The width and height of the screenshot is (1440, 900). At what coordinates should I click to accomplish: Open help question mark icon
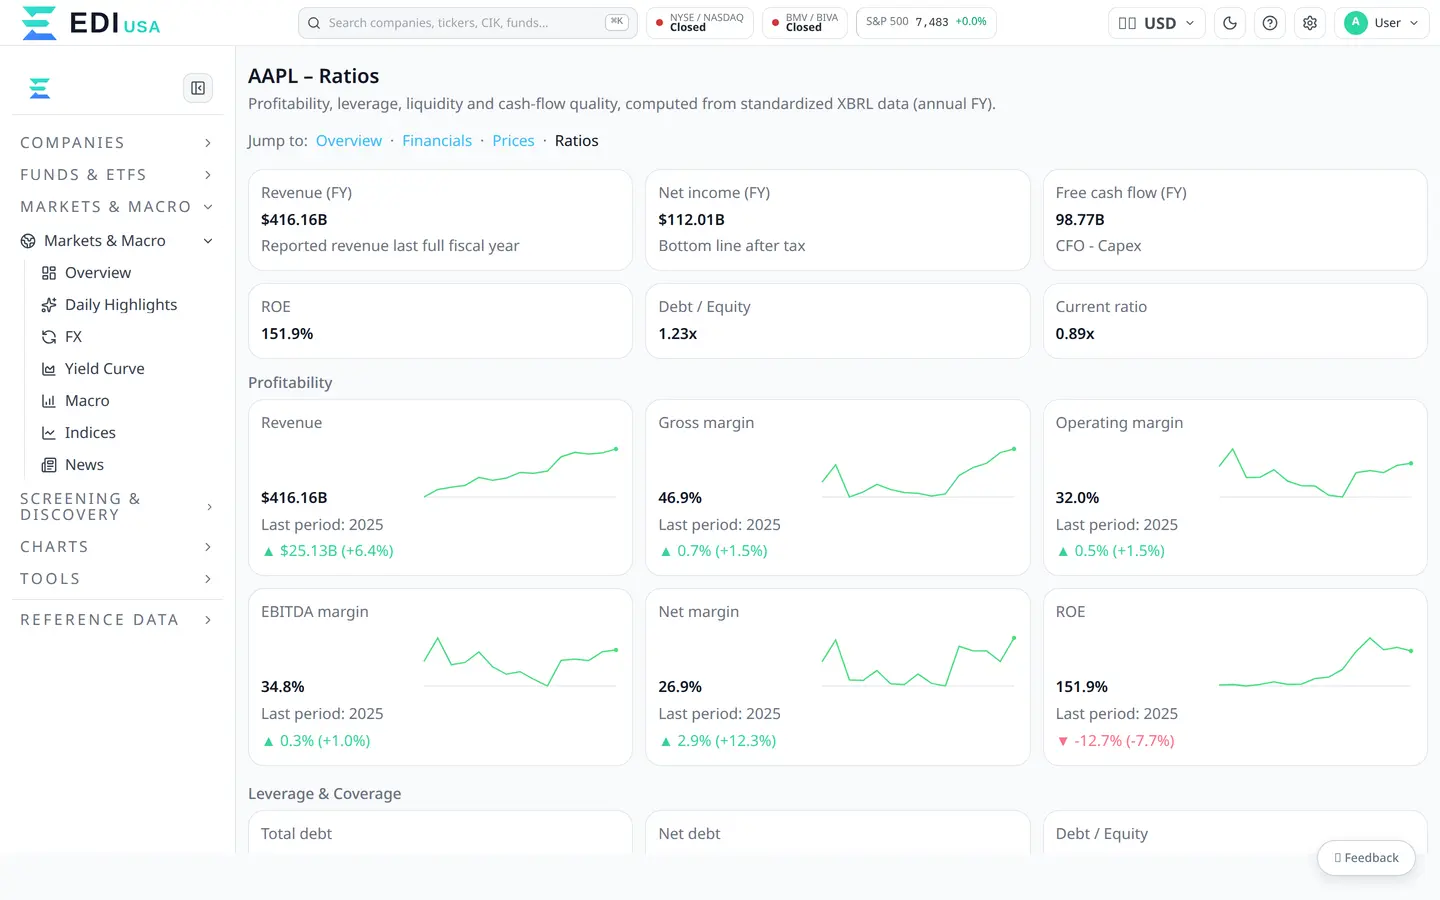click(1270, 23)
